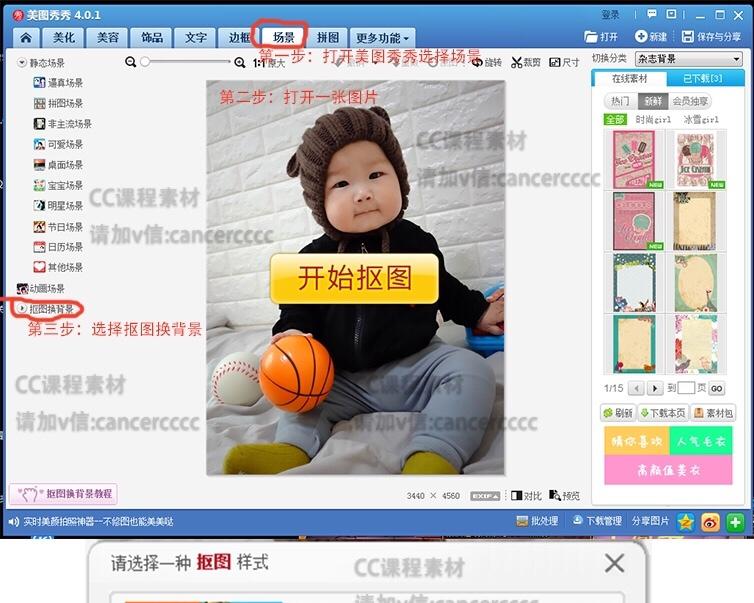This screenshot has width=754, height=603.
Task: Select 非主流场景 in the sidebar
Action: pyautogui.click(x=63, y=124)
